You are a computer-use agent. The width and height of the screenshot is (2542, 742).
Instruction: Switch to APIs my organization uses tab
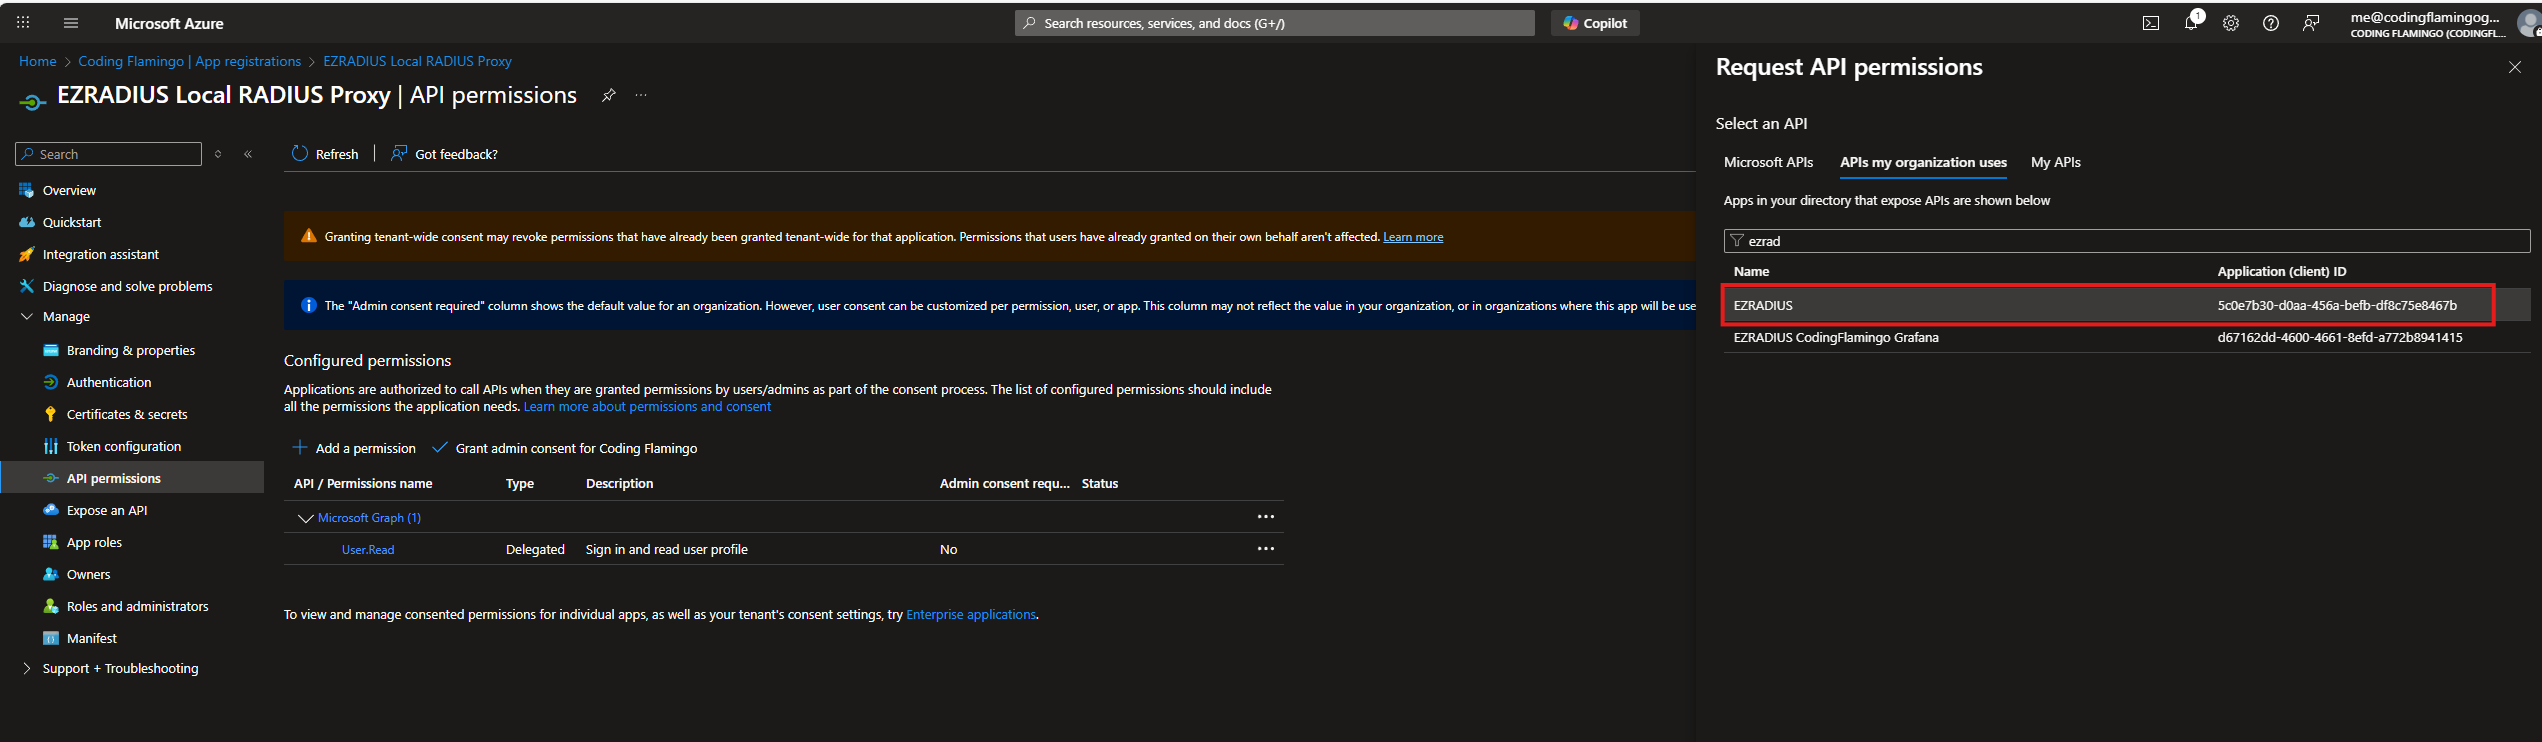pyautogui.click(x=1923, y=162)
